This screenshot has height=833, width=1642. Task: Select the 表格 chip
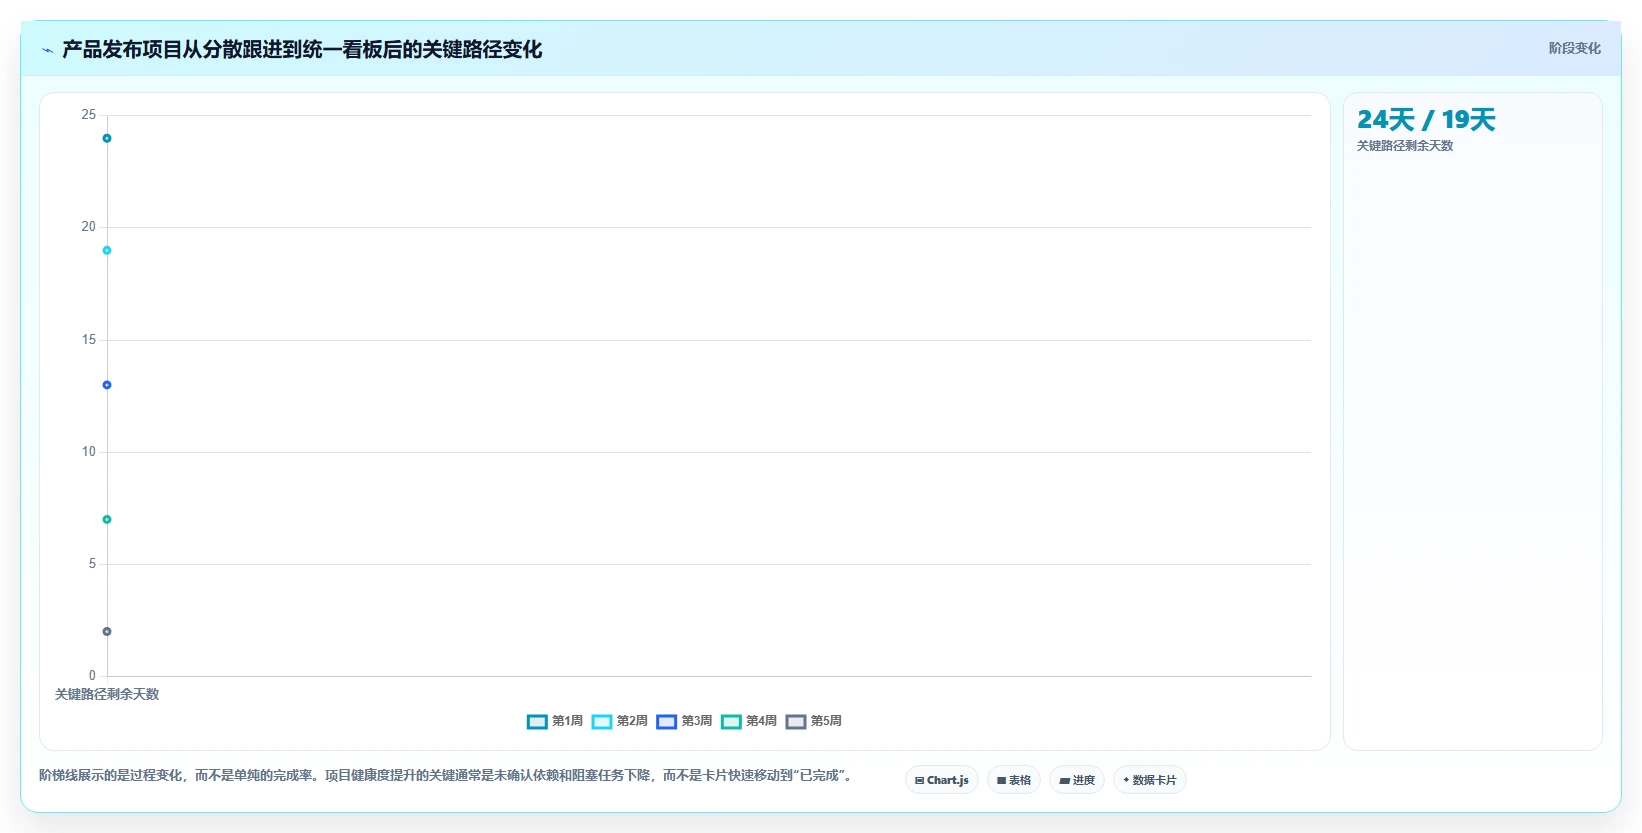pyautogui.click(x=1014, y=780)
